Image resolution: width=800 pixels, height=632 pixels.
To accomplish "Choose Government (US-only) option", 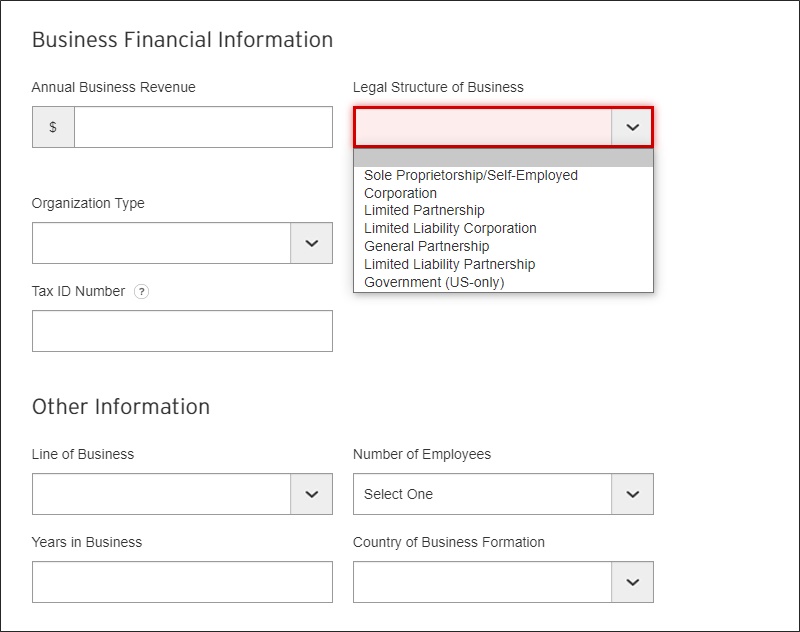I will (x=503, y=282).
